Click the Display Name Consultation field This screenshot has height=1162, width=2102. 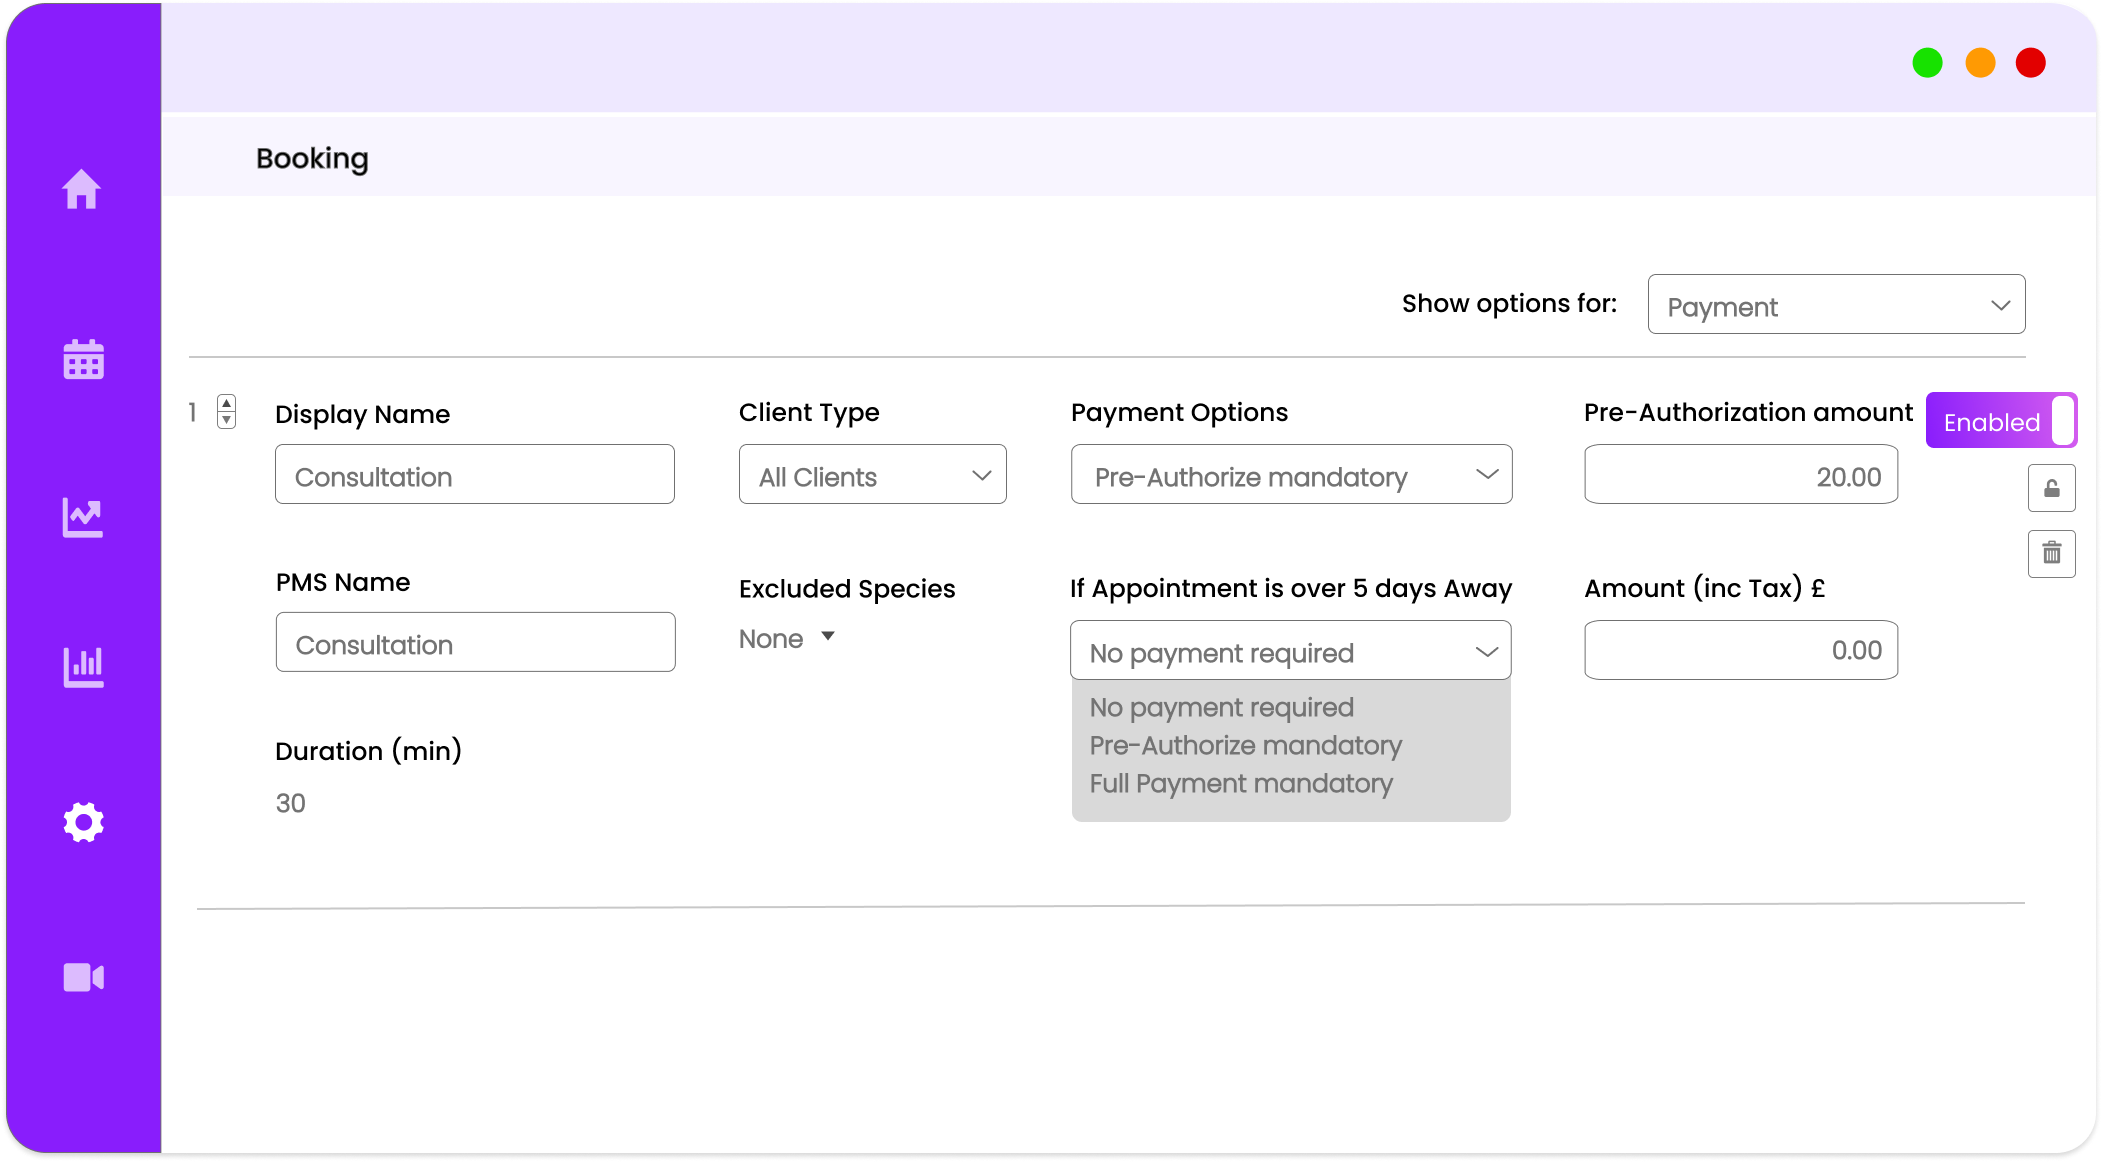tap(474, 475)
